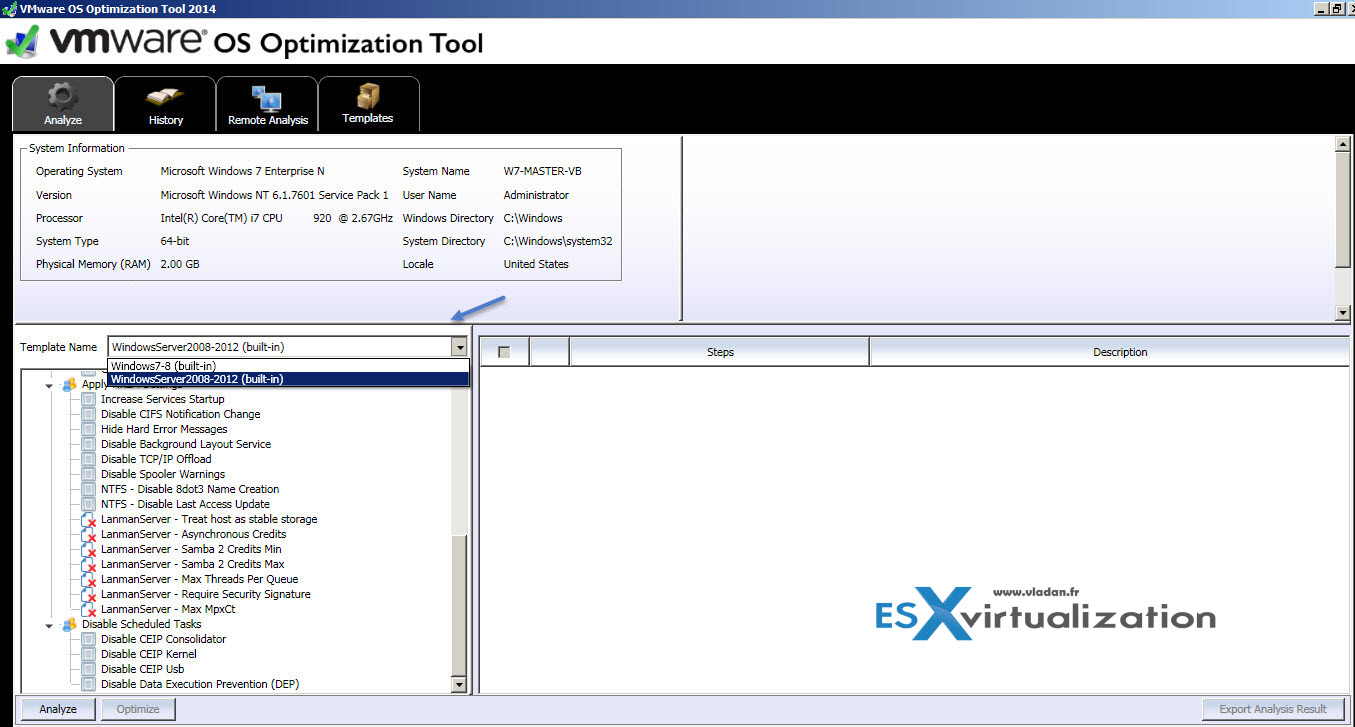Tick the select-all checkbox in the Steps table header
1355x727 pixels.
click(x=504, y=352)
